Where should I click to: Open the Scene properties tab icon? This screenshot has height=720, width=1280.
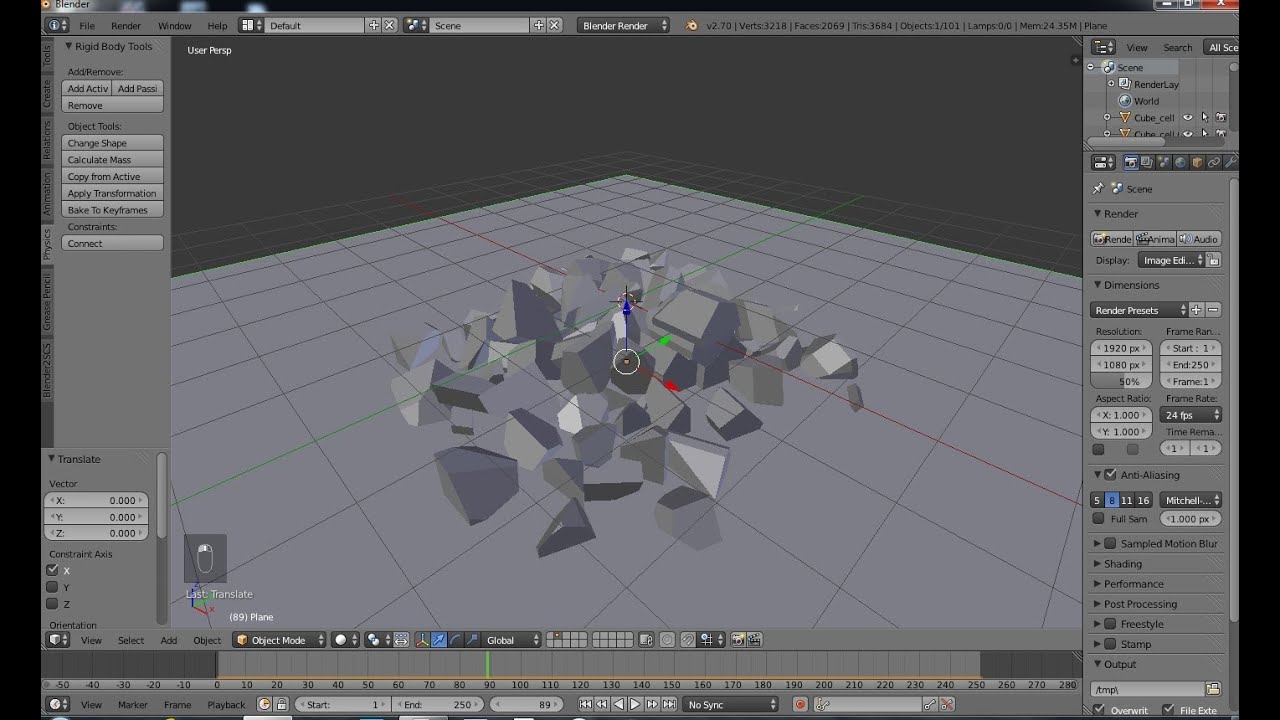click(1164, 162)
